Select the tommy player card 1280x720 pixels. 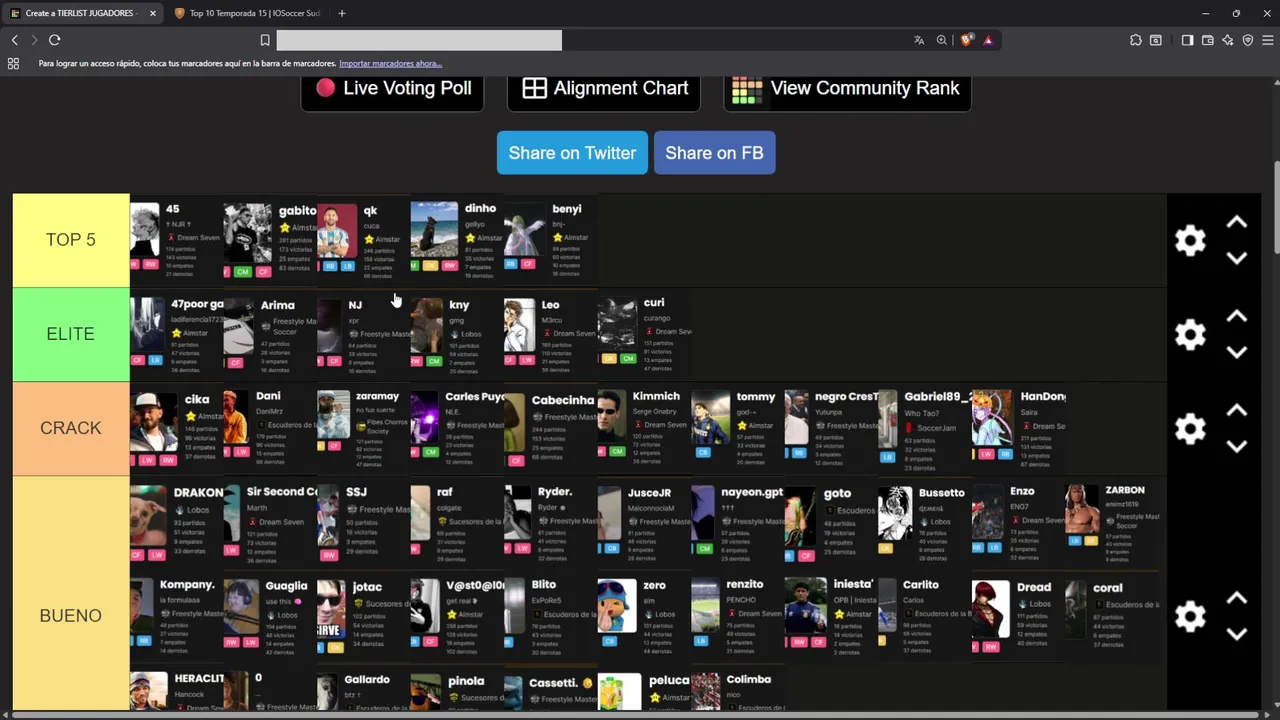[738, 428]
